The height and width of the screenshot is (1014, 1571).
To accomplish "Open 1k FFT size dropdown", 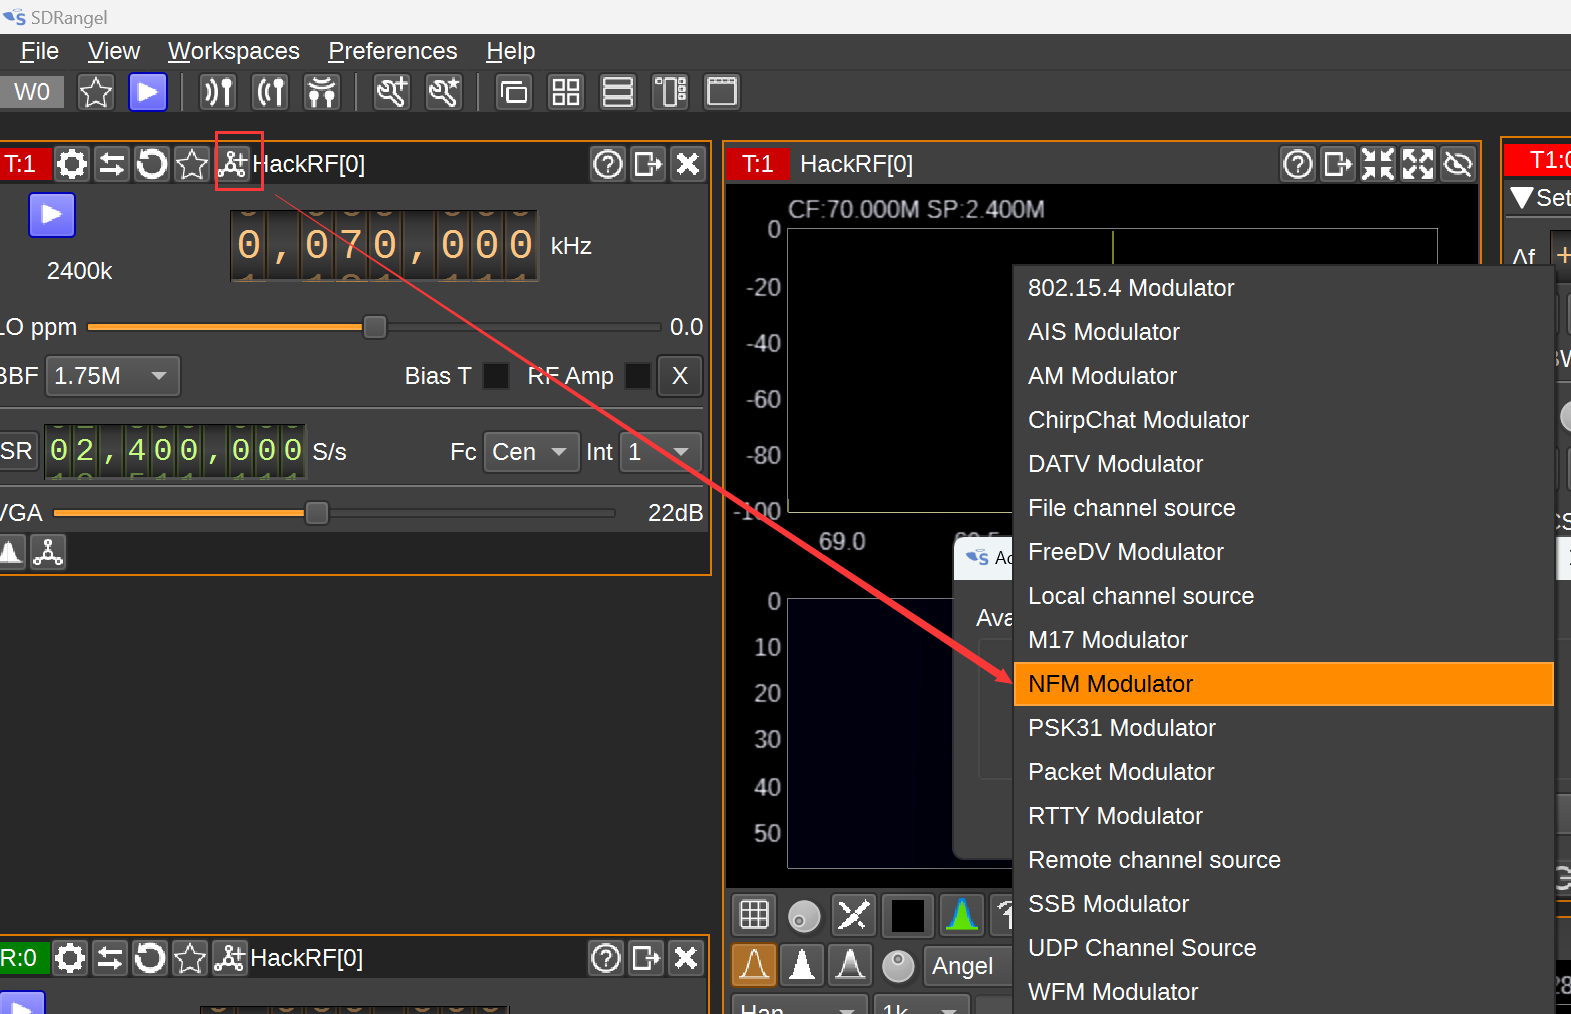I will 921,1005.
